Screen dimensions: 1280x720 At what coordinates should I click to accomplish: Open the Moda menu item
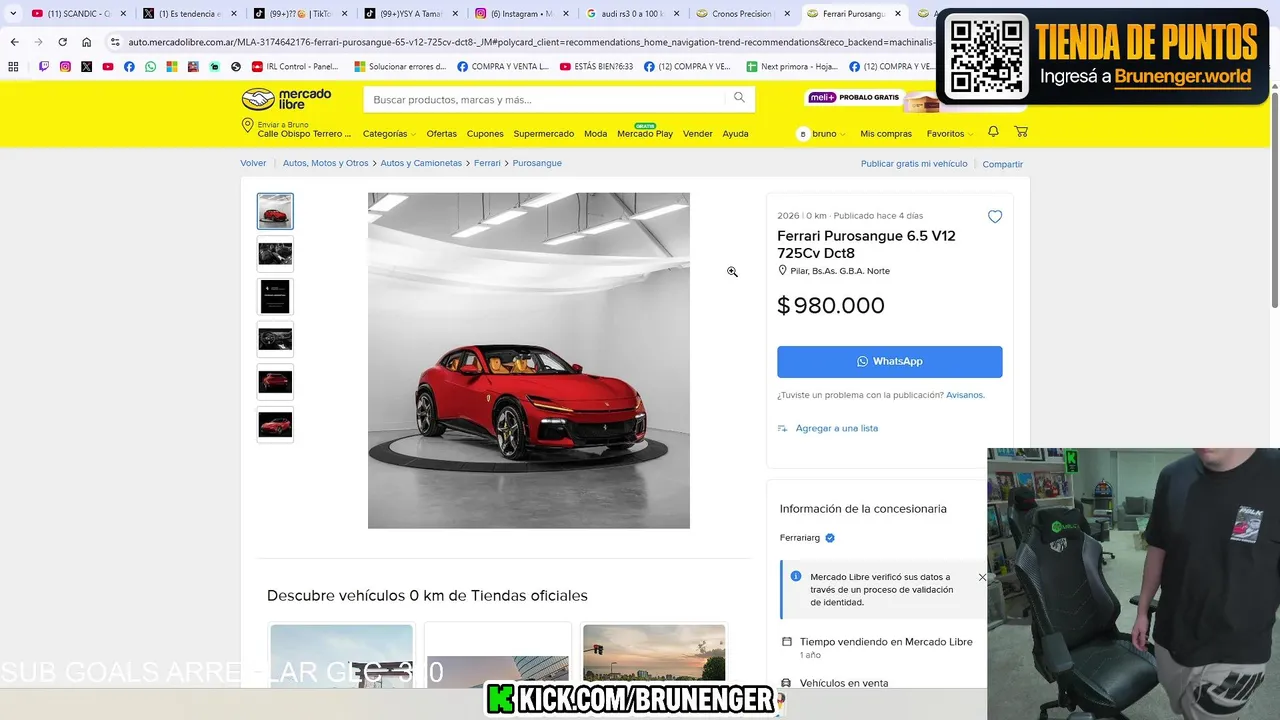595,134
